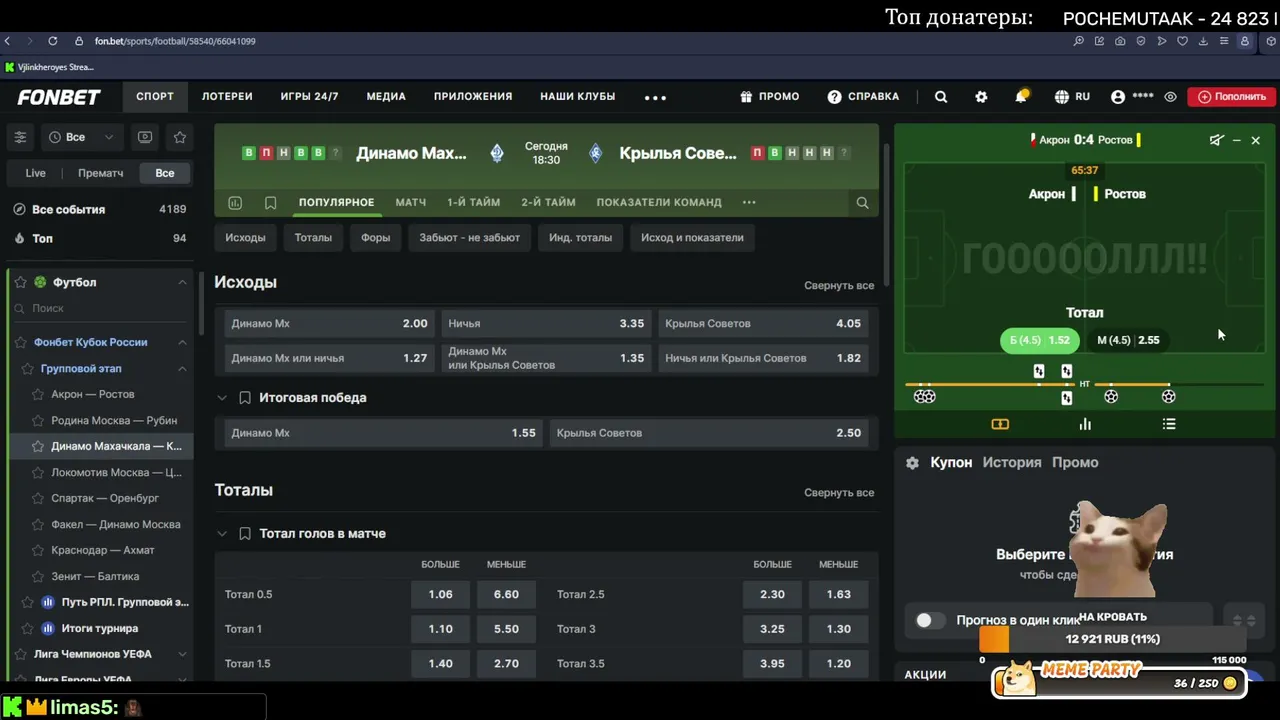The width and height of the screenshot is (1280, 720).
Task: Open favorites with the sidebar star icon
Action: 180,137
